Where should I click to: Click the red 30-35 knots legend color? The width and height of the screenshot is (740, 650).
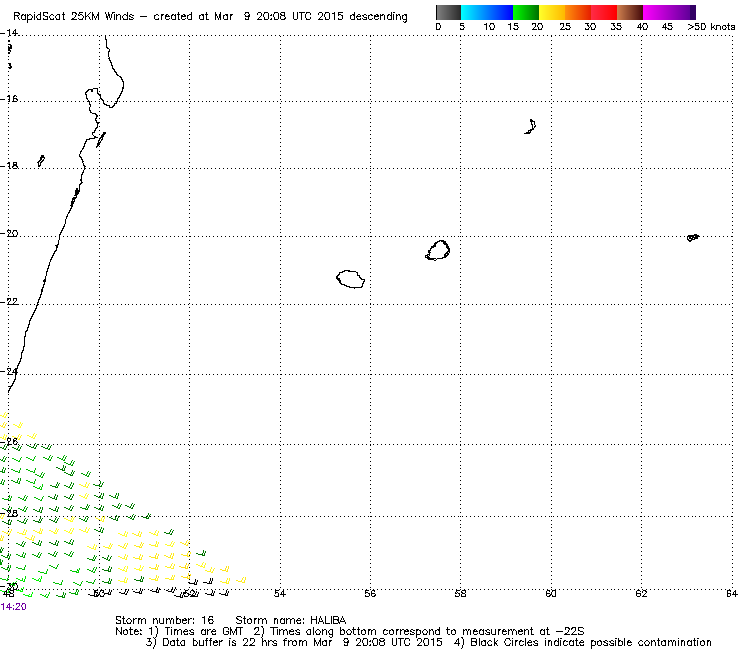[604, 12]
